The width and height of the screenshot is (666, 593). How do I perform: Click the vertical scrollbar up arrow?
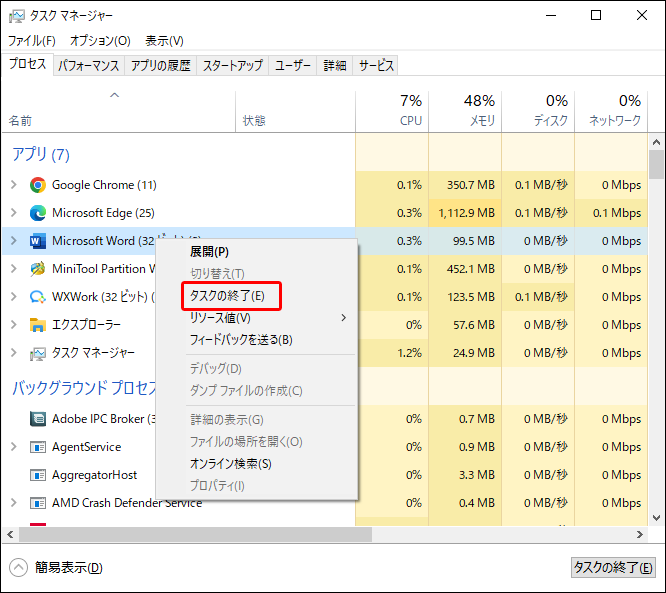point(657,142)
